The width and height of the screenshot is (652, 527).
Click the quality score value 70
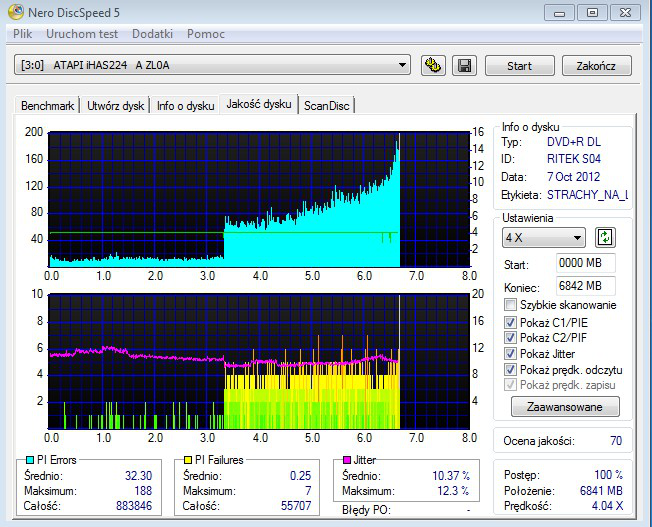coord(616,441)
